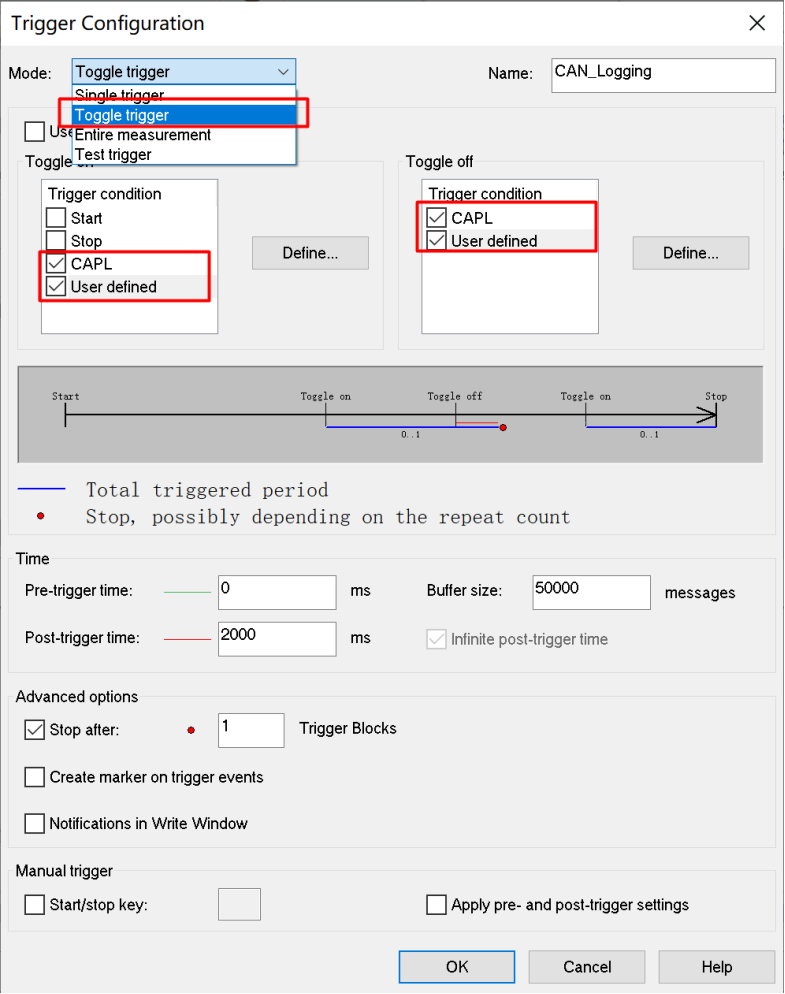Click Define button for Toggle off
Image resolution: width=785 pixels, height=994 pixels.
[691, 253]
